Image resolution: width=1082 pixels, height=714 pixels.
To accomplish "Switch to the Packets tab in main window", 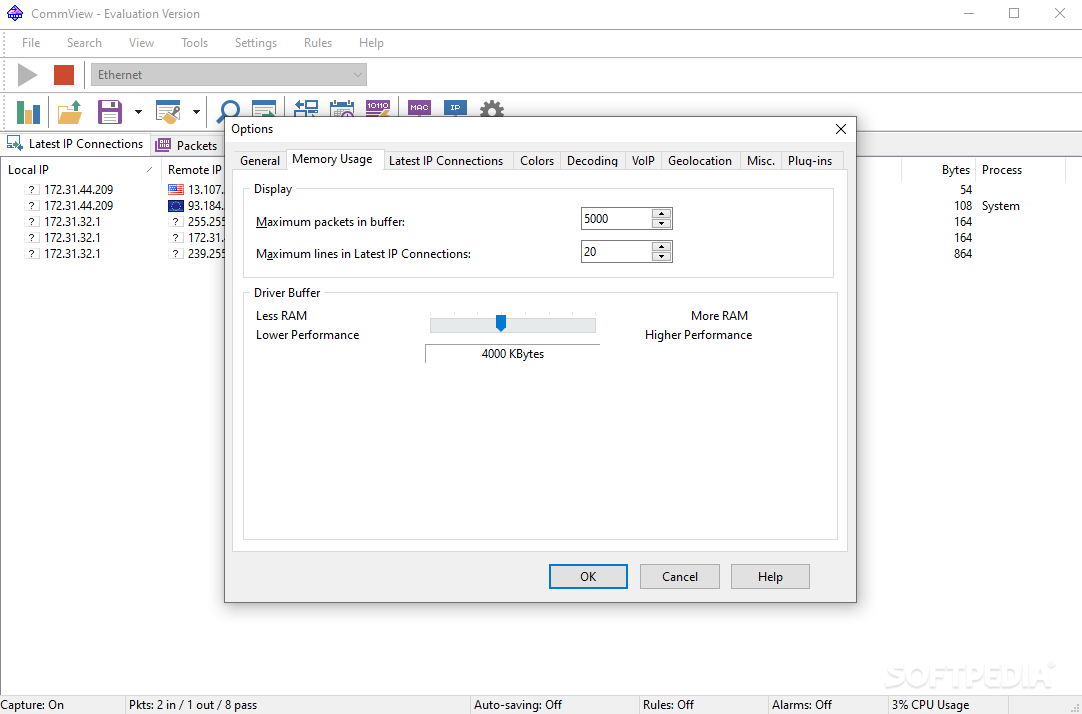I will coord(187,146).
